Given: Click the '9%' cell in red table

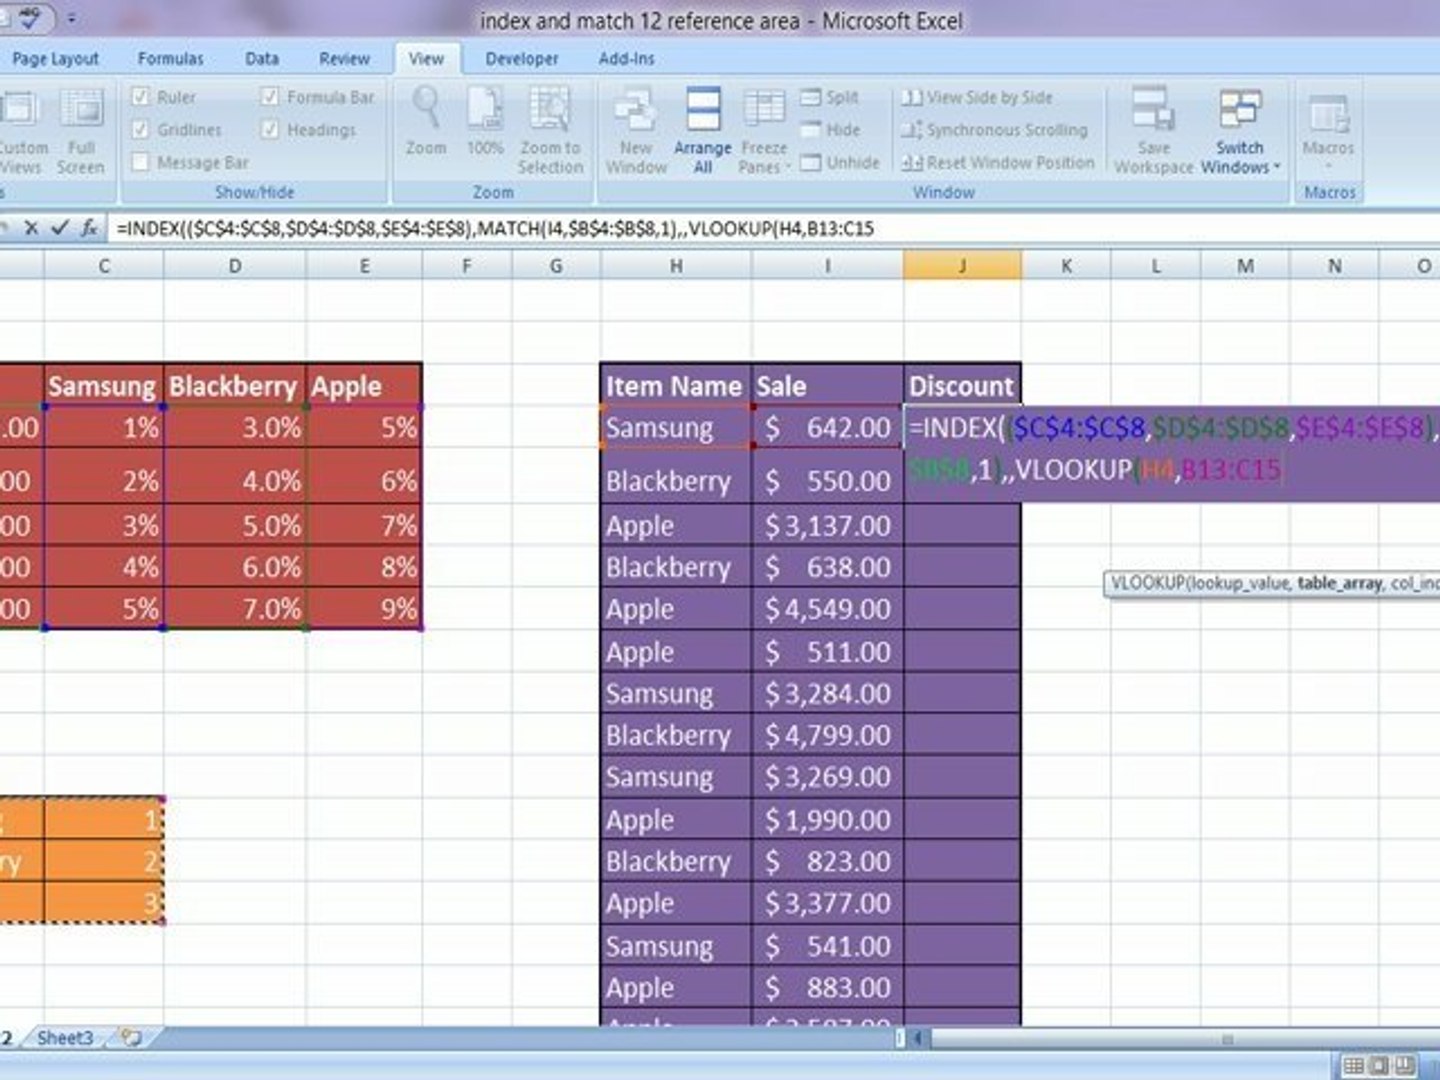Looking at the screenshot, I should [x=364, y=608].
